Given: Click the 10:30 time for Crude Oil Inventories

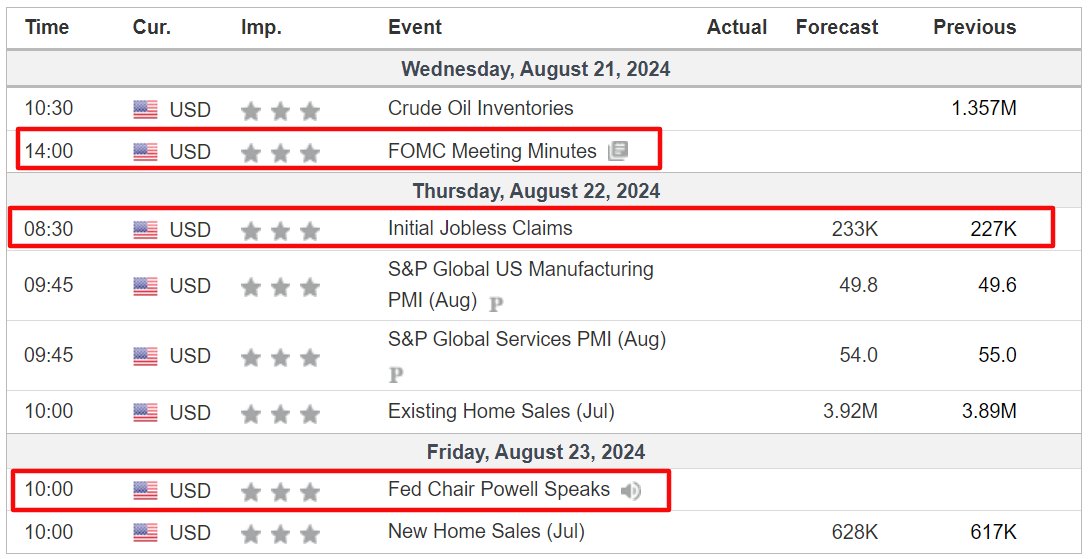Looking at the screenshot, I should 49,108.
